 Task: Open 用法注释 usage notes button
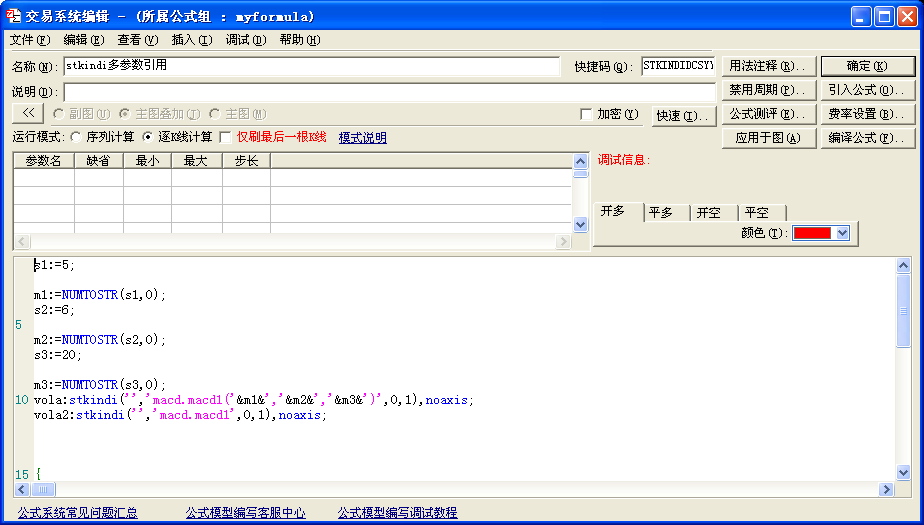pos(768,66)
